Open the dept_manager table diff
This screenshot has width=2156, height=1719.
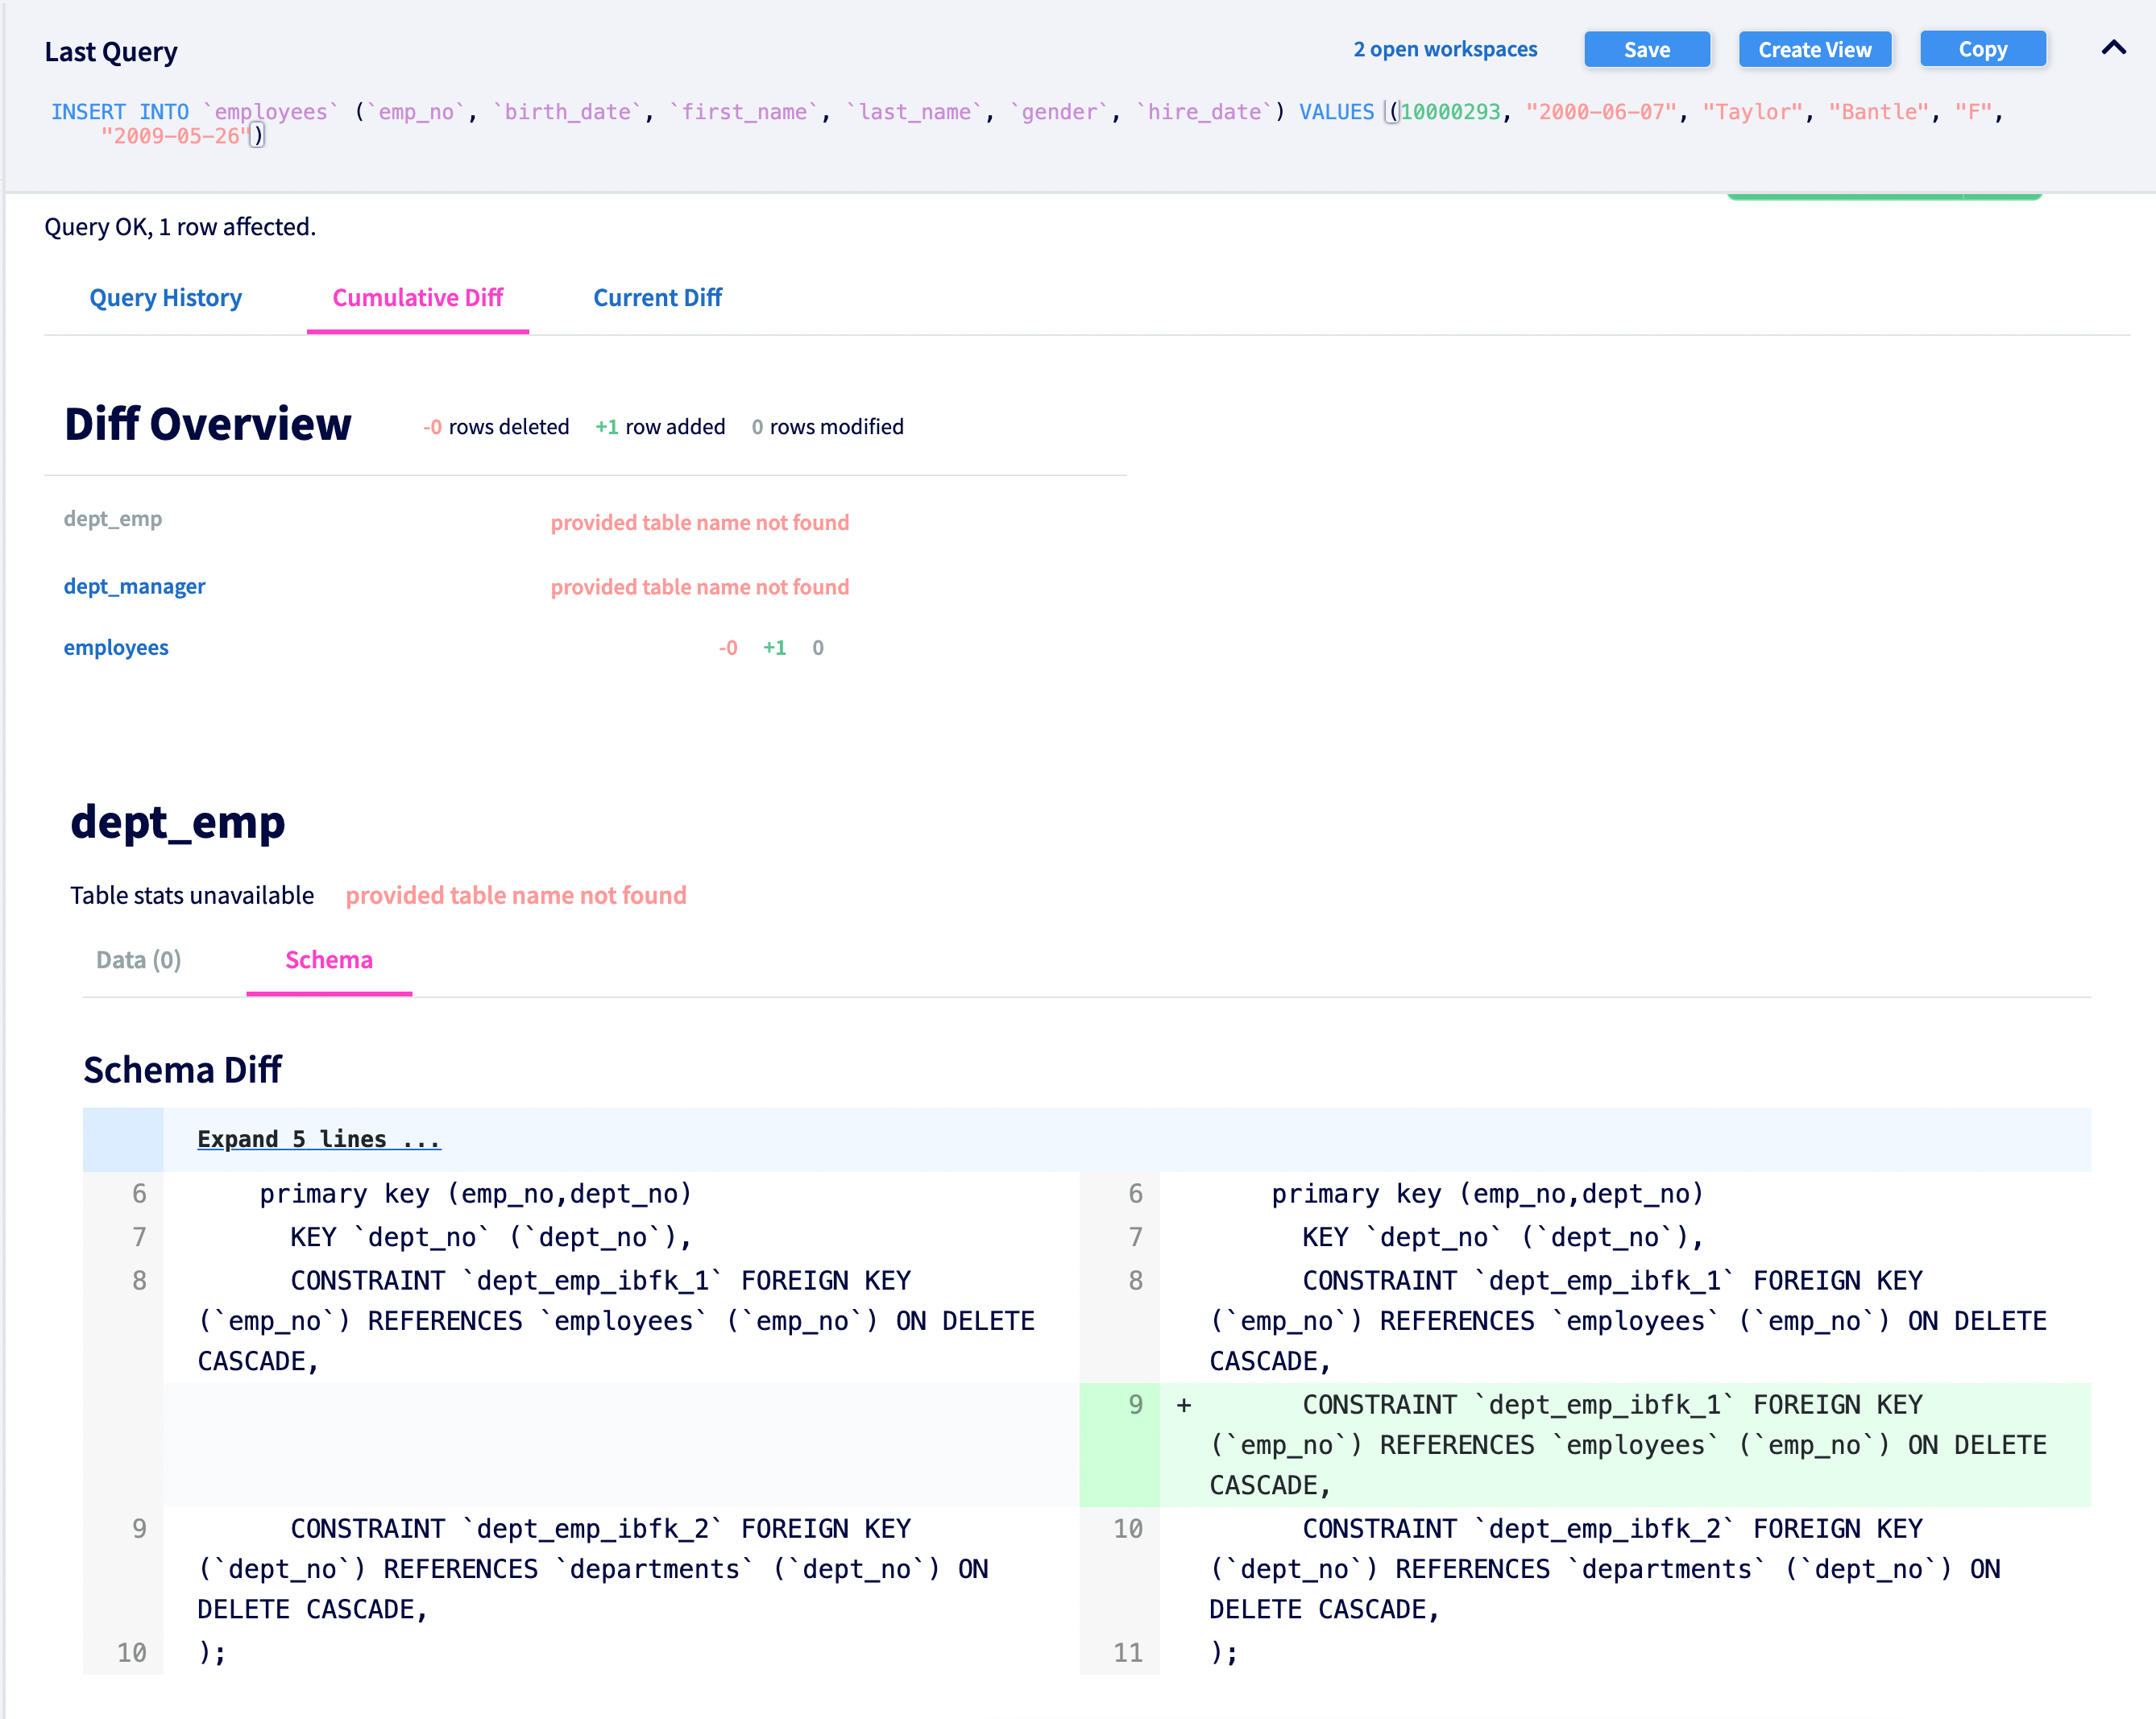(135, 586)
